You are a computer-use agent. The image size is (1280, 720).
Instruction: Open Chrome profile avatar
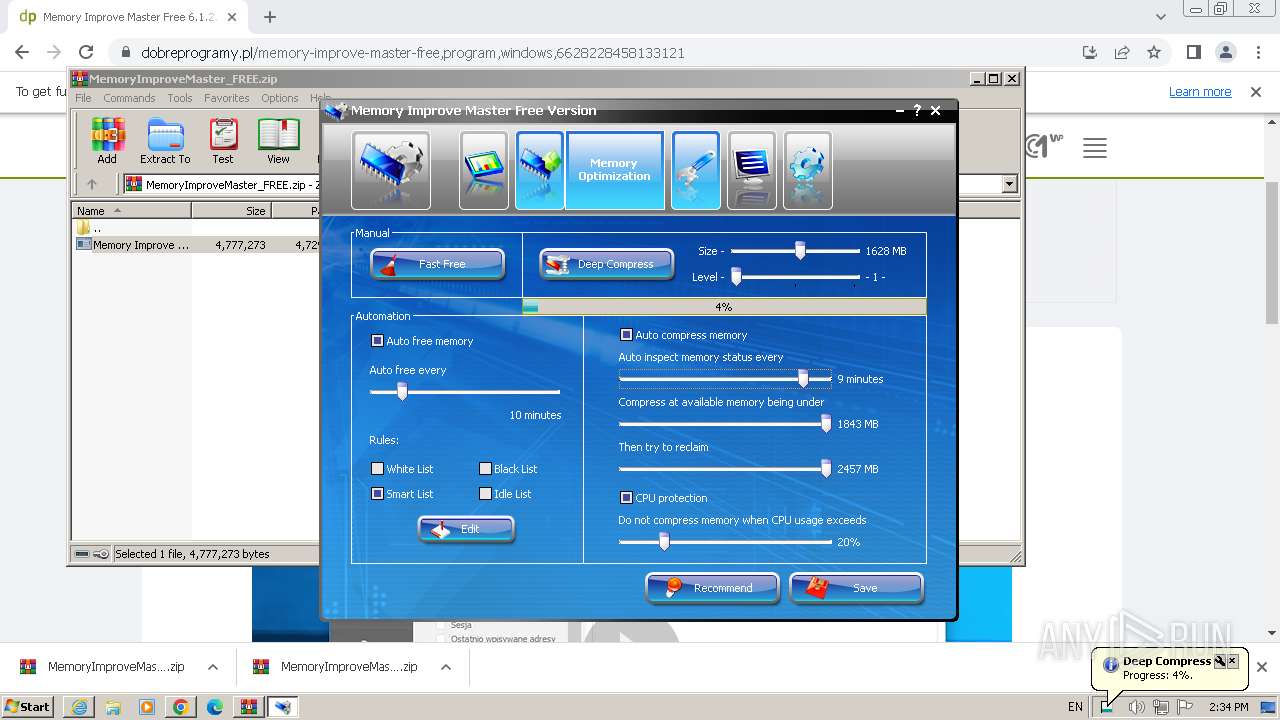point(1225,53)
